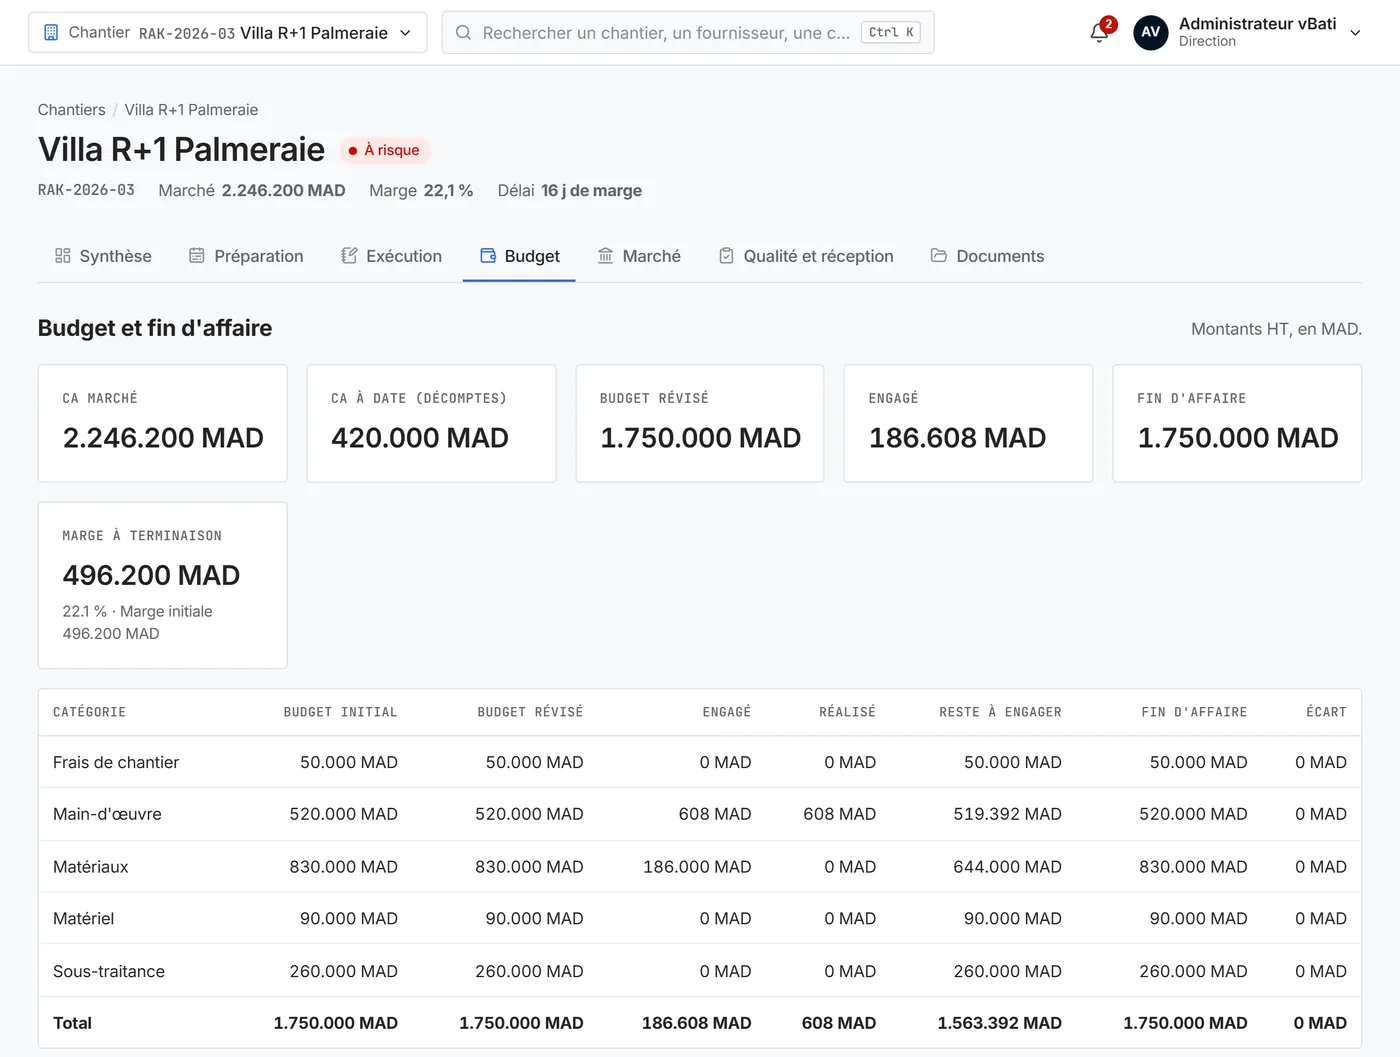The image size is (1400, 1057).
Task: Open the Qualité et réception tab
Action: tap(806, 256)
